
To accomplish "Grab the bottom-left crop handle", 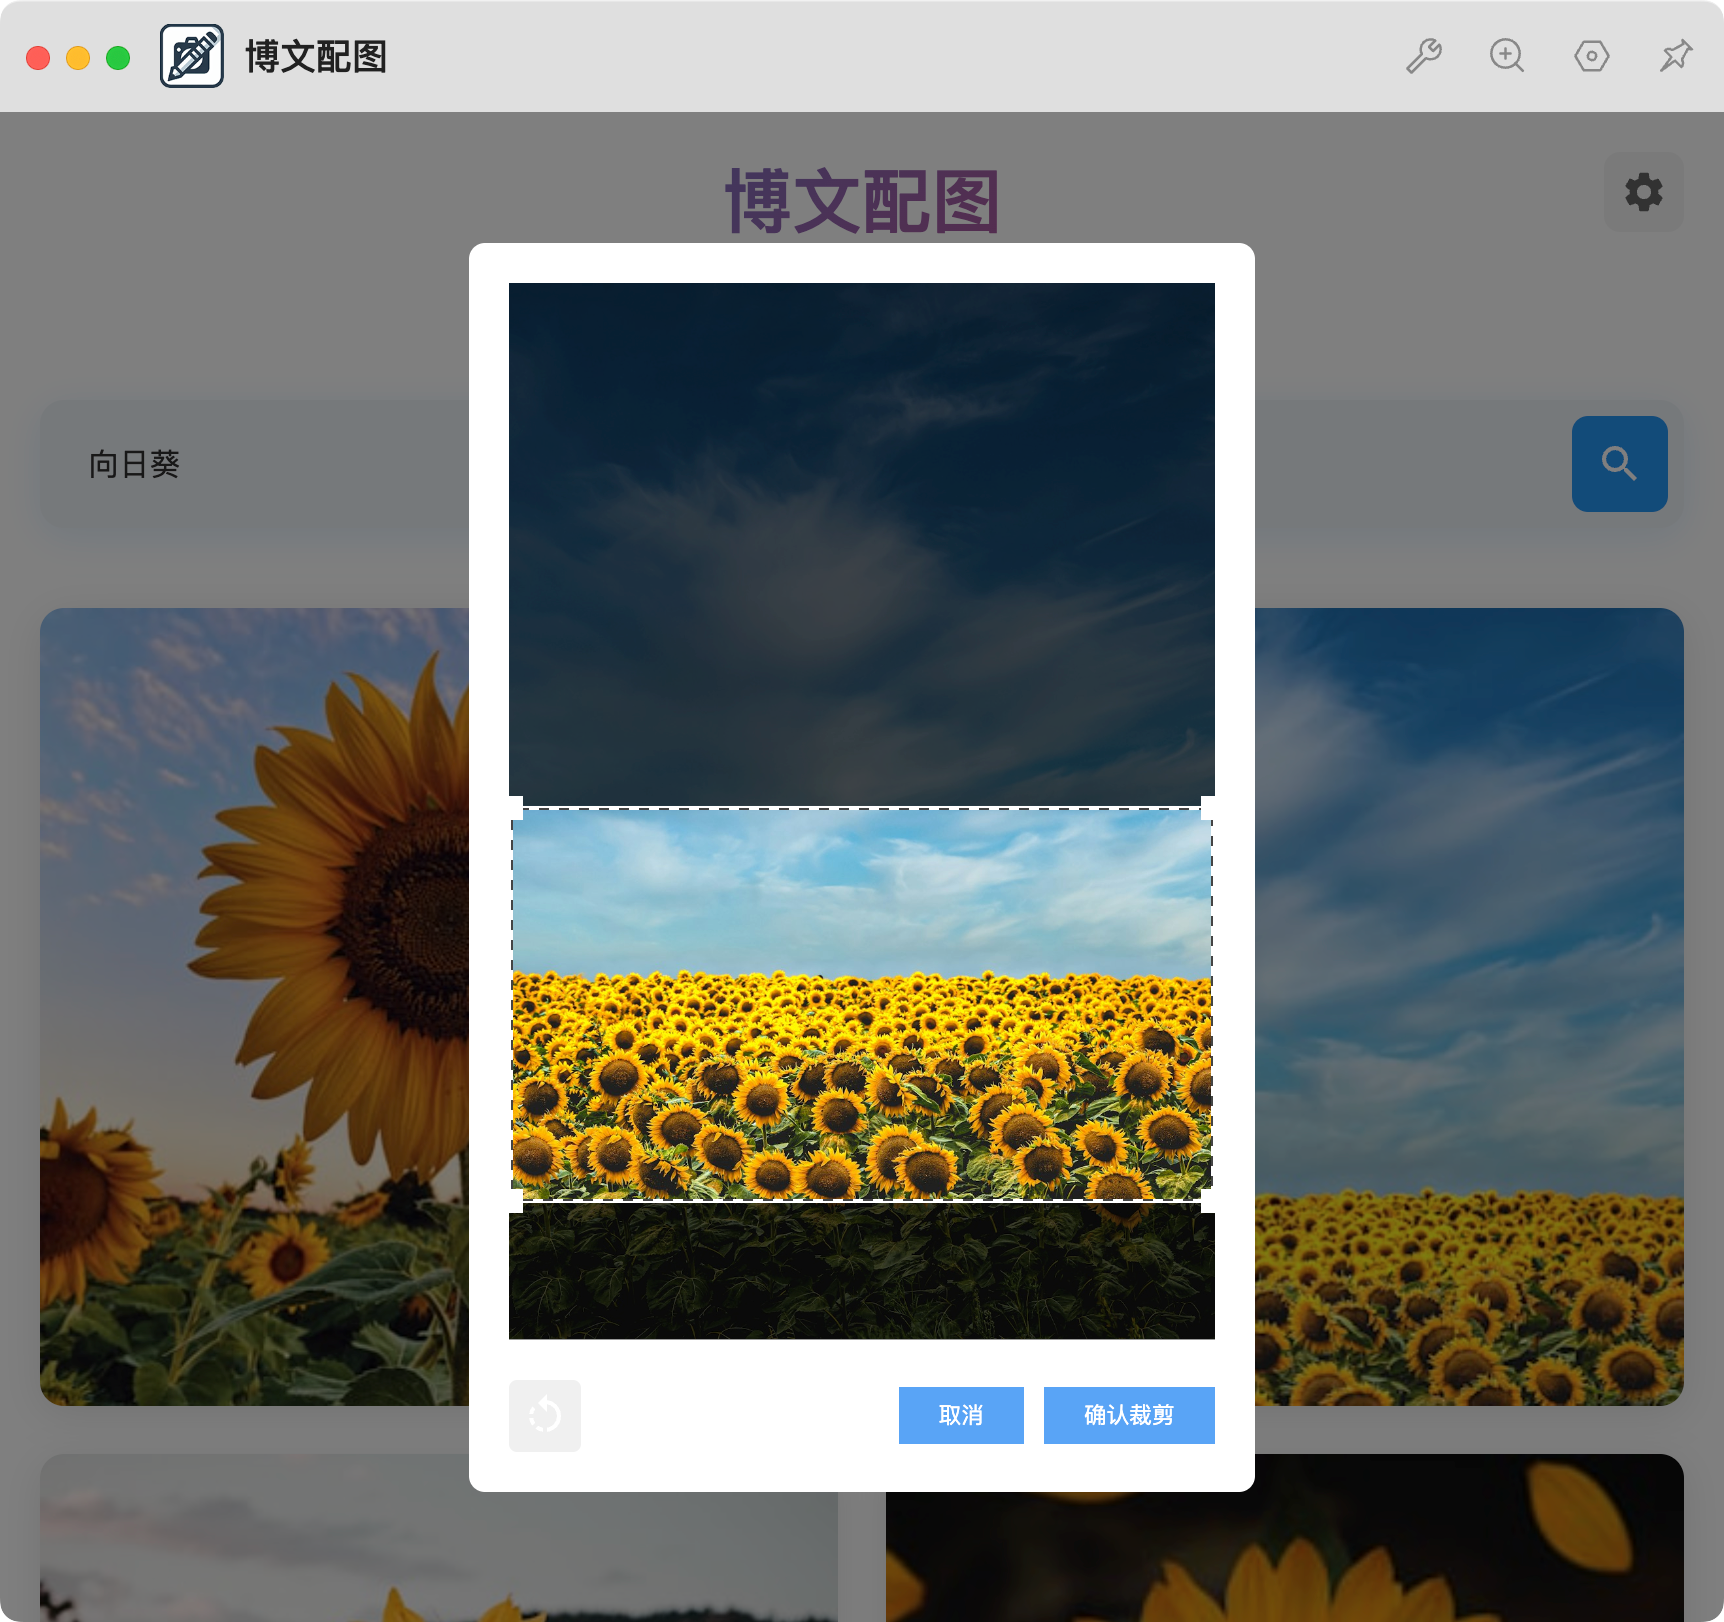I will click(x=516, y=1201).
